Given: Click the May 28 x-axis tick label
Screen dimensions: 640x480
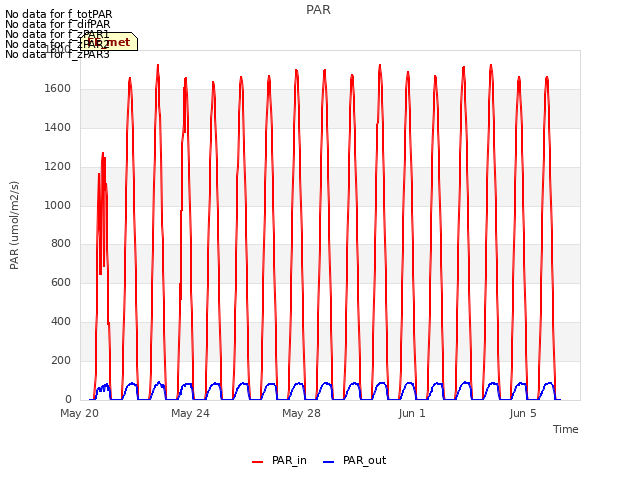Looking at the screenshot, I should (x=301, y=413).
